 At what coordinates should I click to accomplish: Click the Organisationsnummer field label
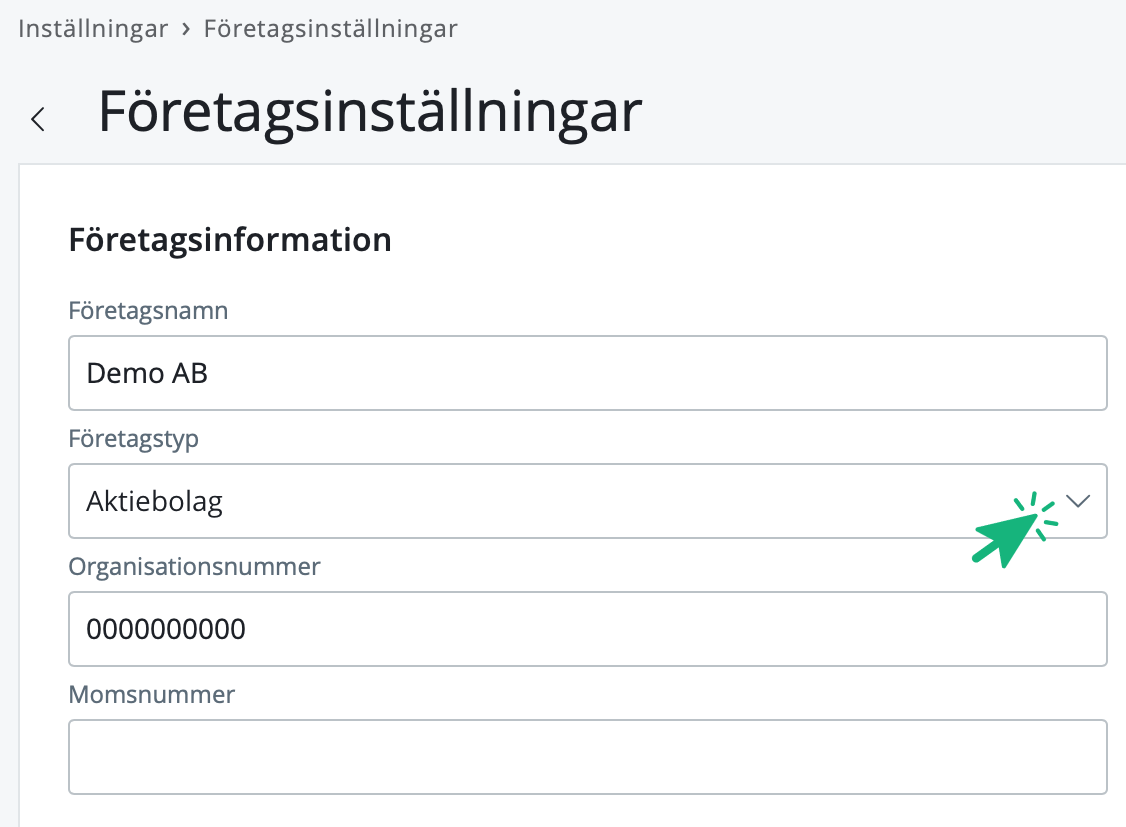click(x=194, y=567)
